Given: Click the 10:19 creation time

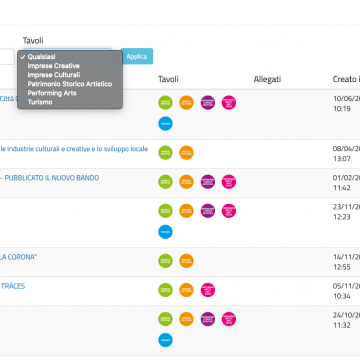Looking at the screenshot, I should point(342,108).
